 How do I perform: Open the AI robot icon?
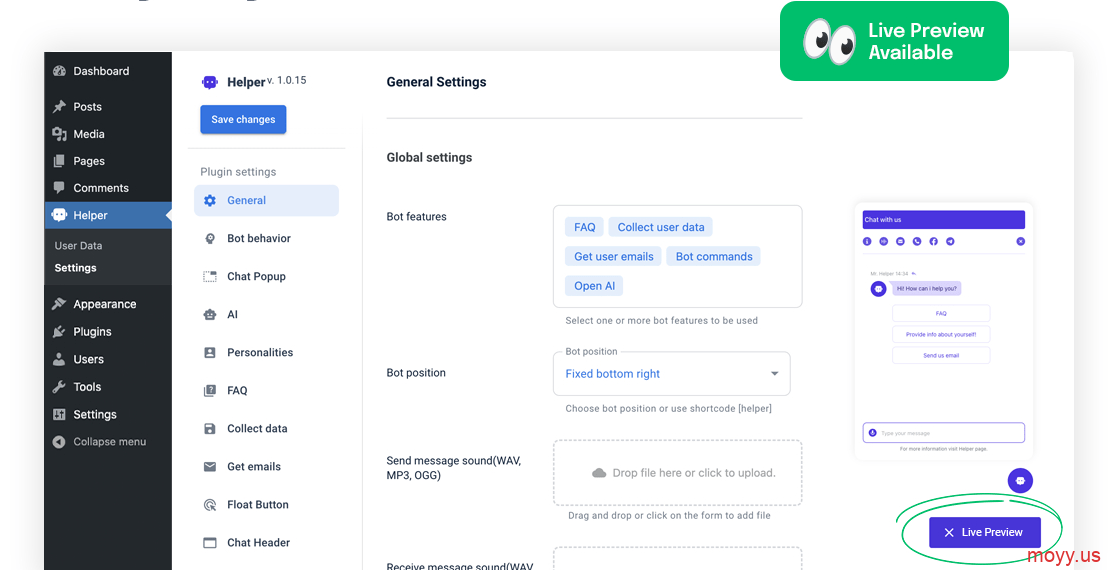(x=210, y=314)
